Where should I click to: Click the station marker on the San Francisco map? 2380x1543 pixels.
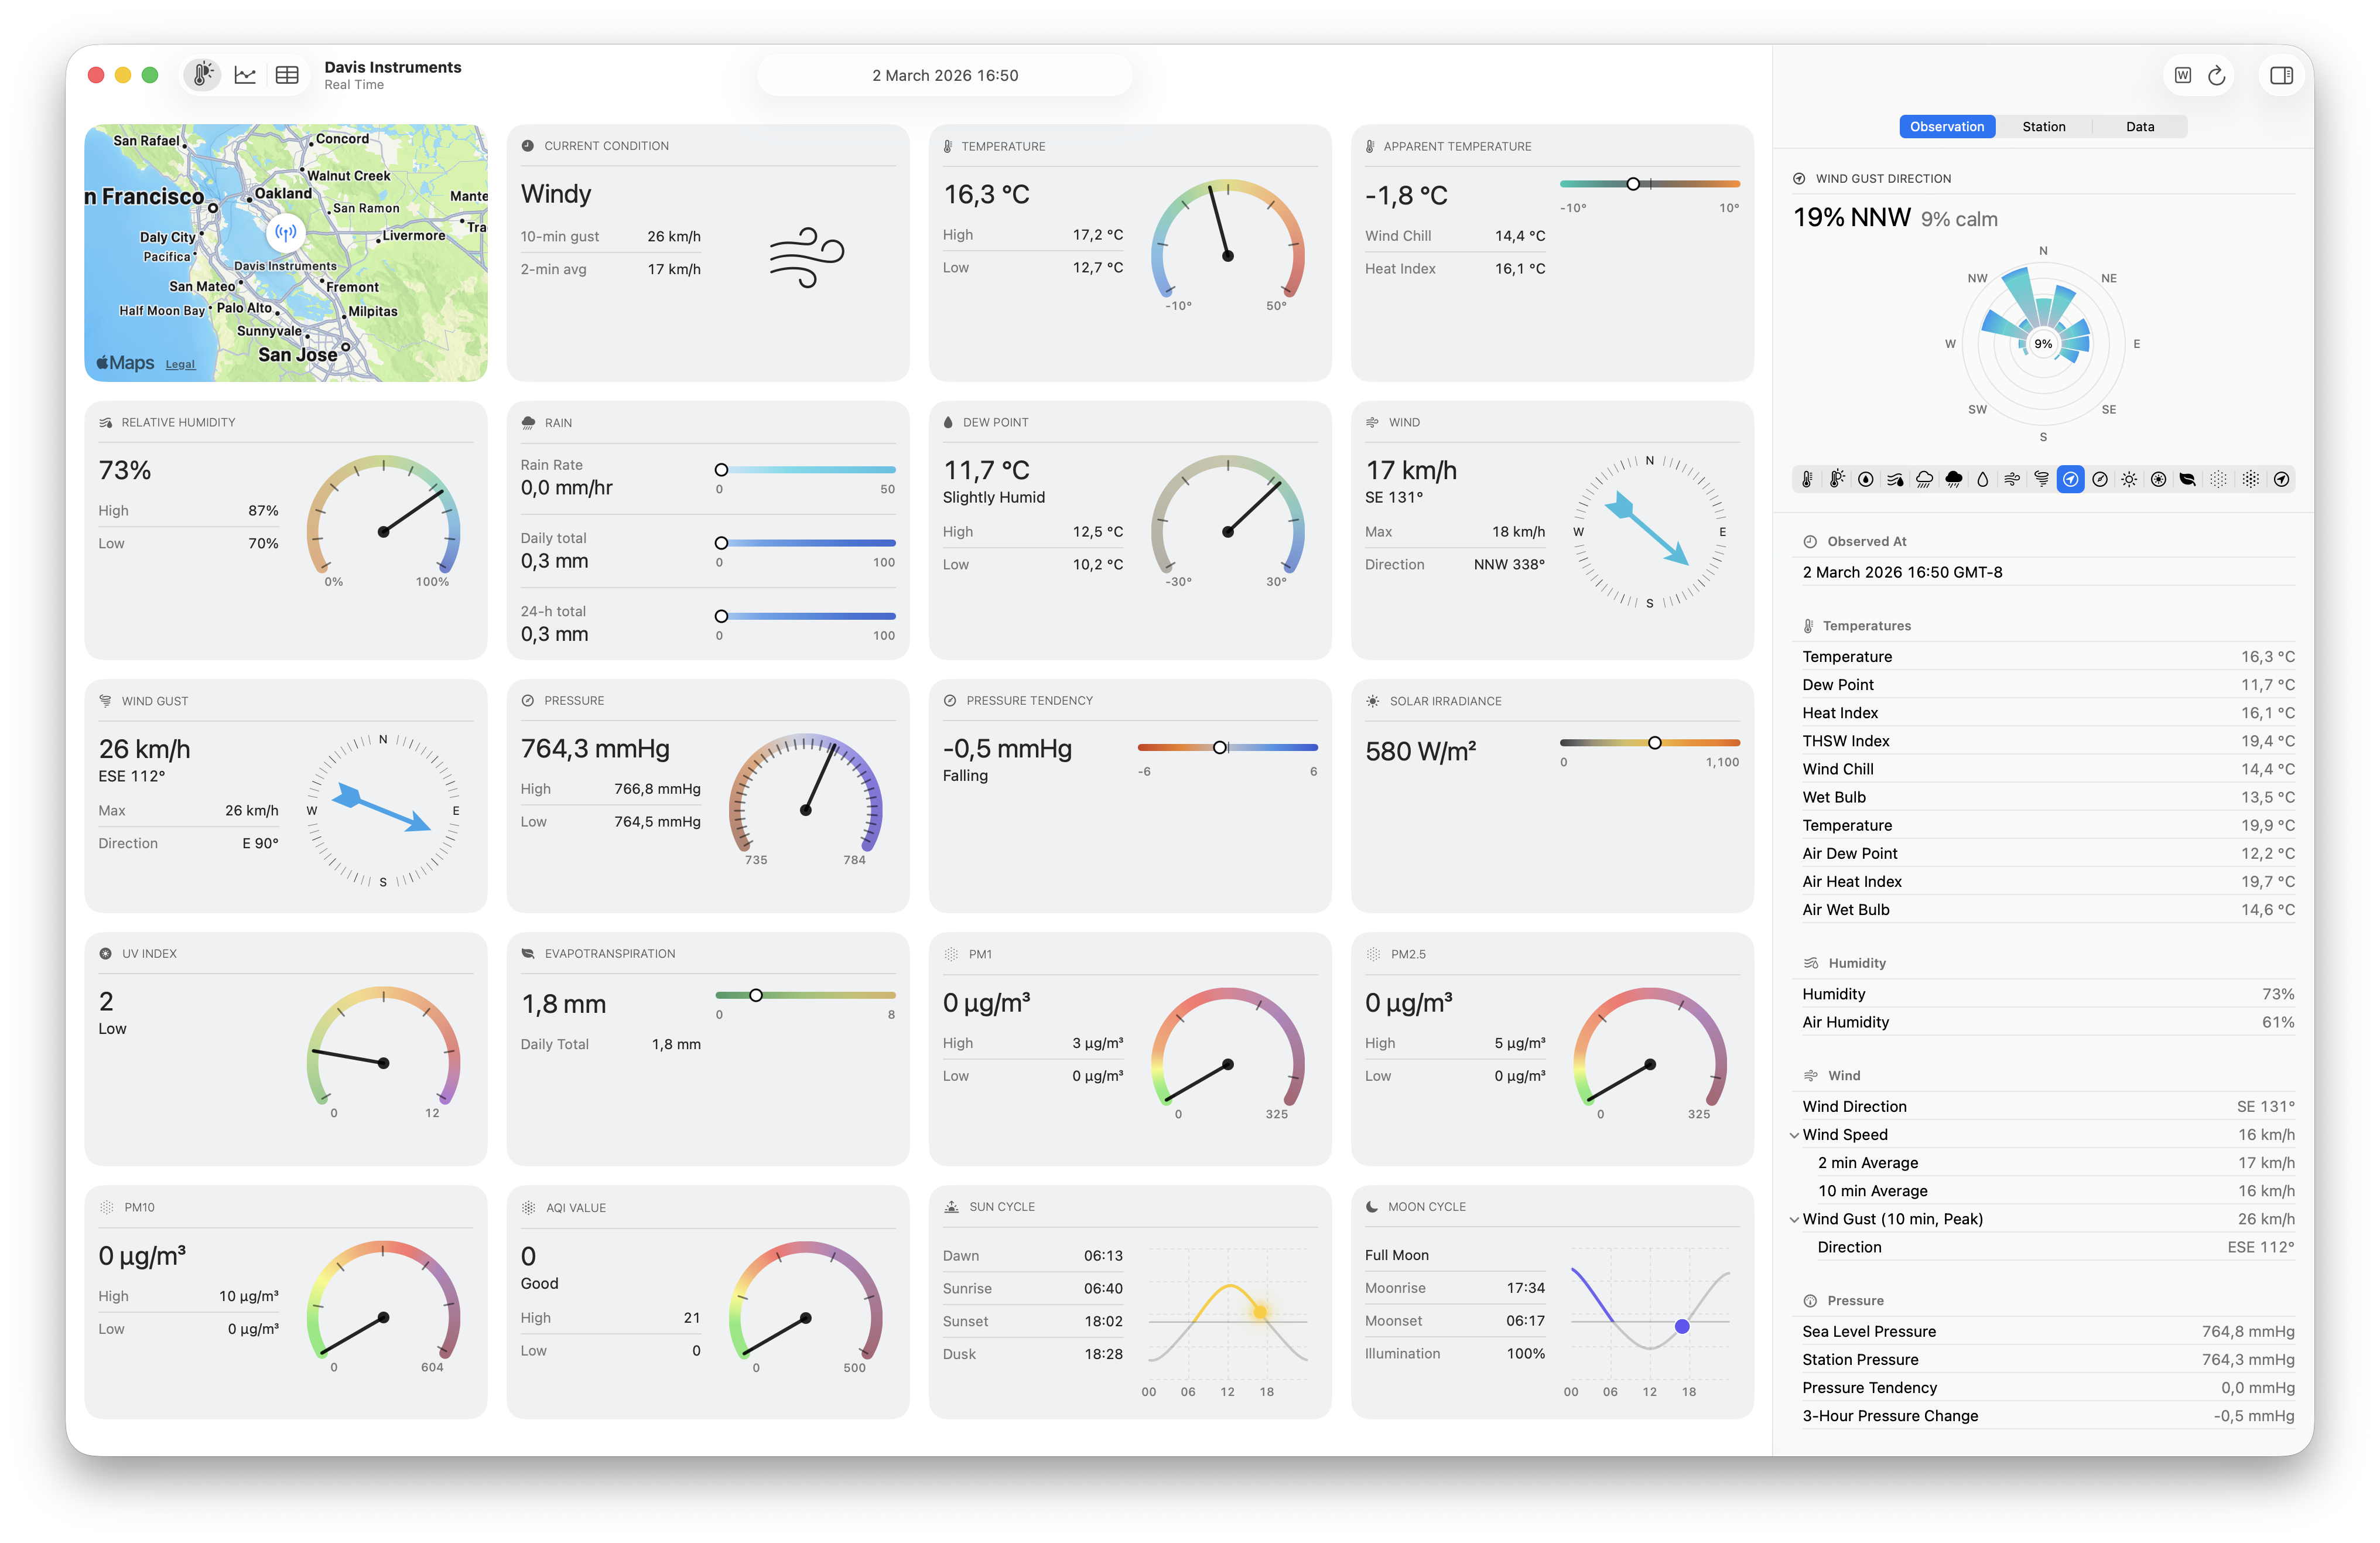click(285, 233)
